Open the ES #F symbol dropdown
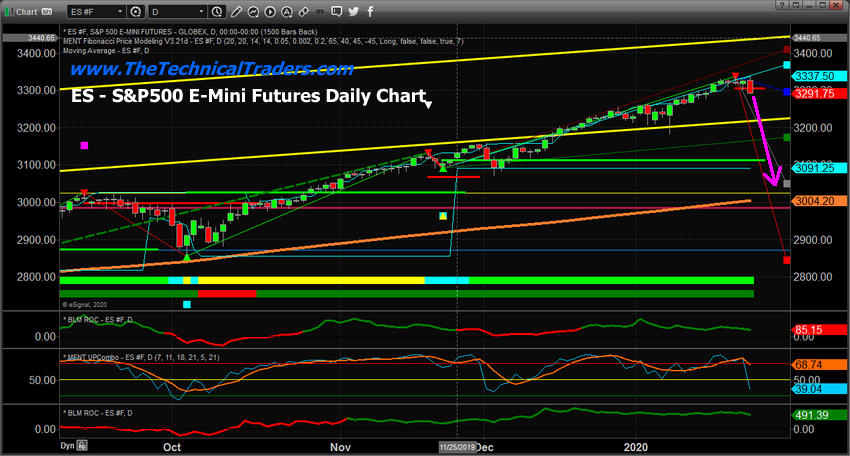This screenshot has height=456, width=850. coord(97,11)
